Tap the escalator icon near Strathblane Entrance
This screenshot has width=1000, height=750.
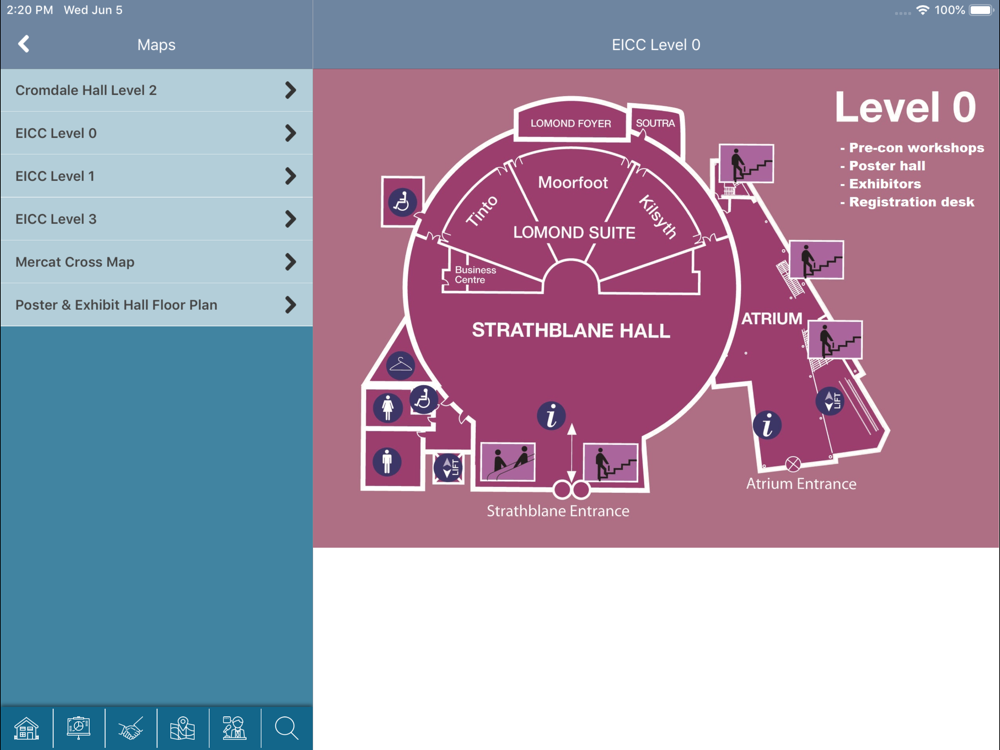(508, 462)
